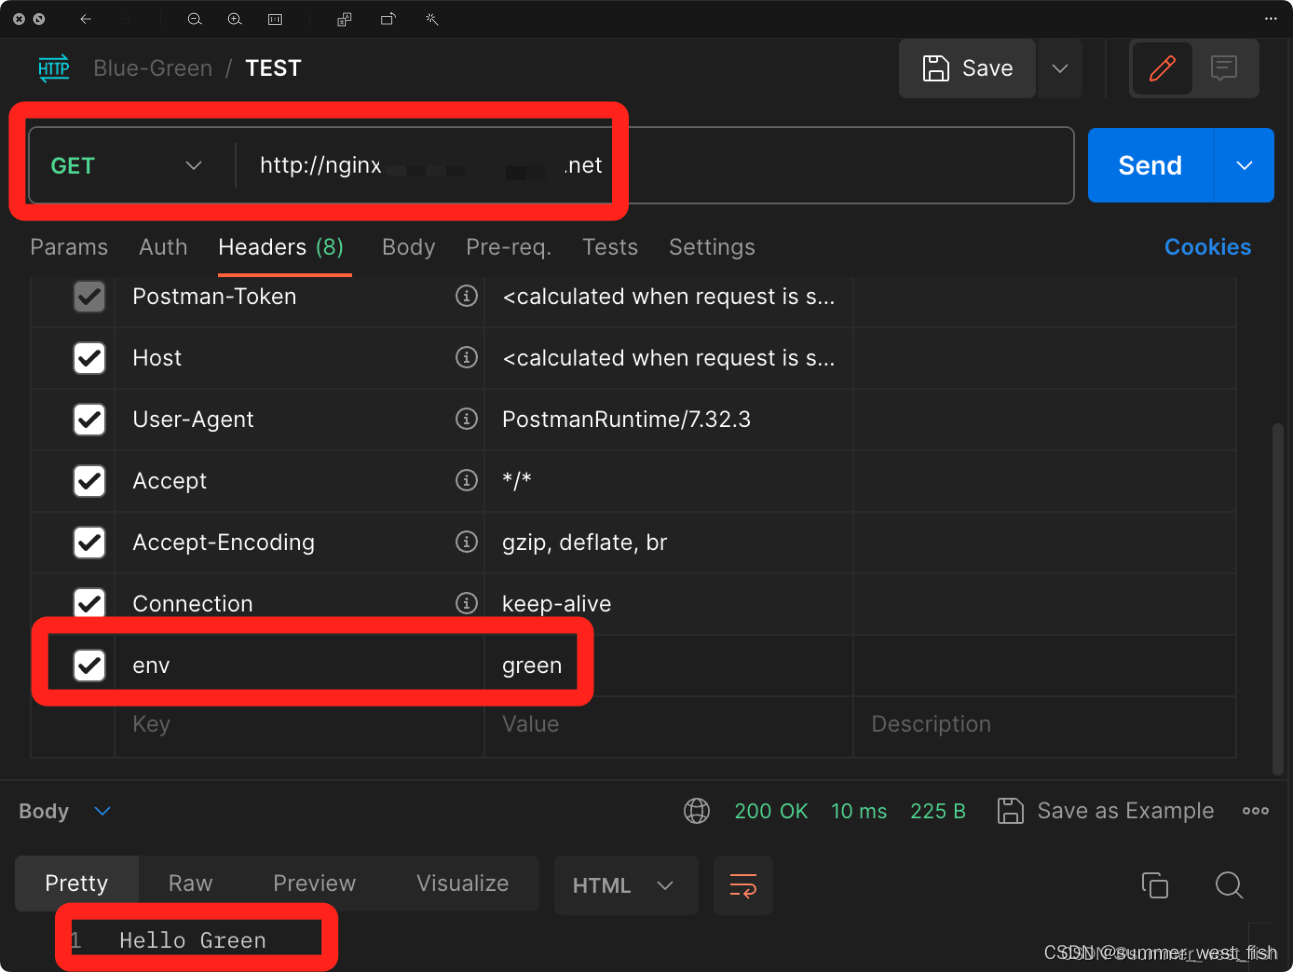The width and height of the screenshot is (1293, 972).
Task: Show info for Host header
Action: [x=466, y=357]
